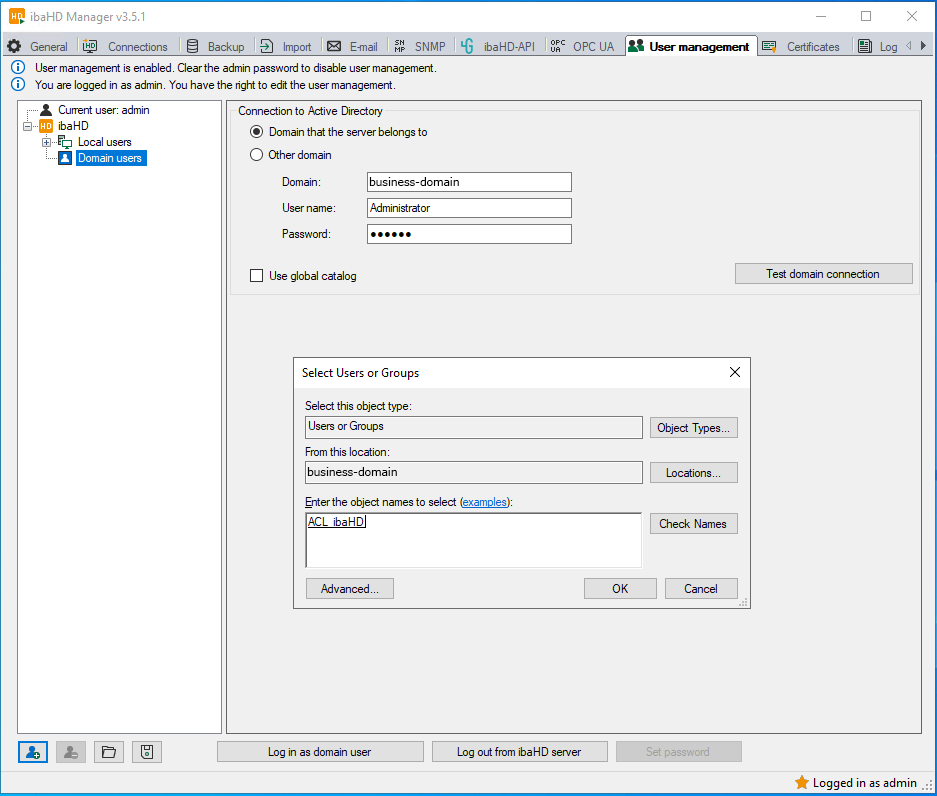
Task: Click the open folder icon button
Action: tap(109, 752)
